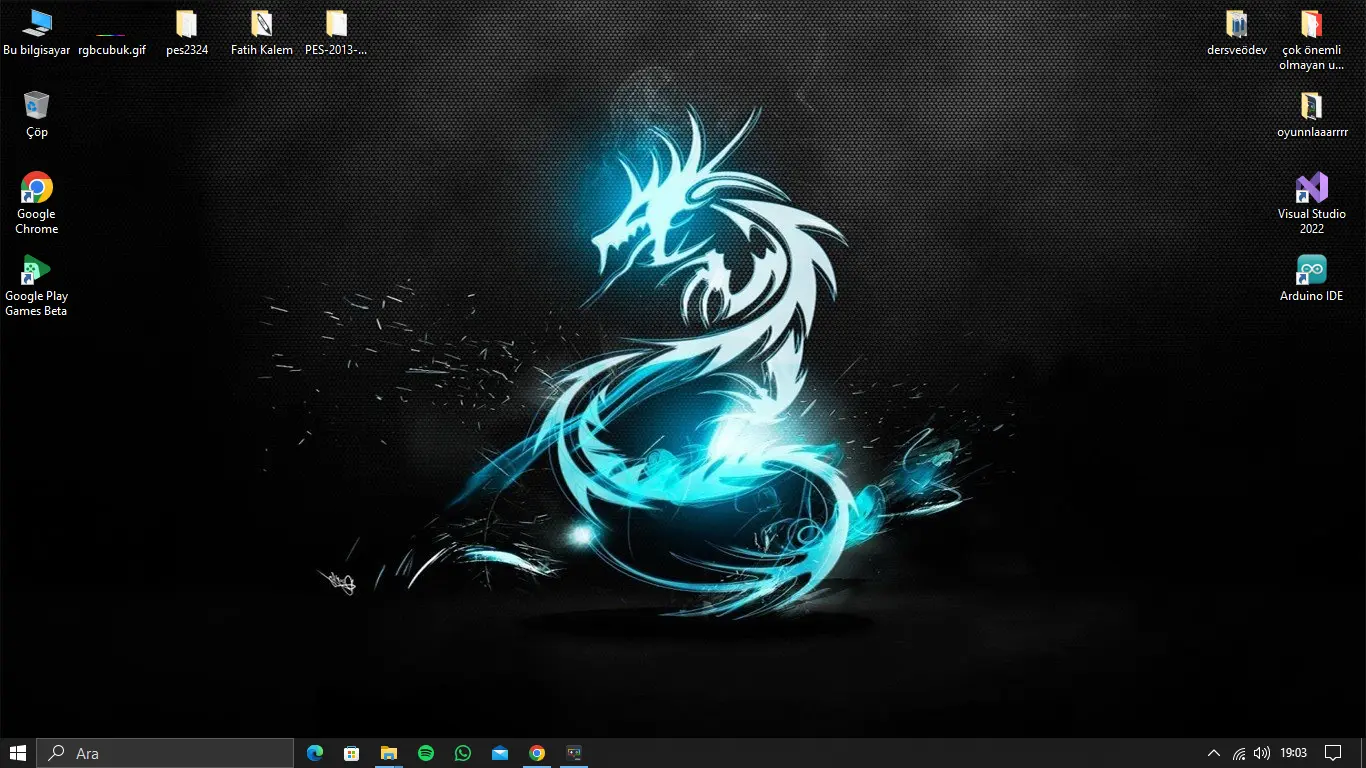Open the Mail app from taskbar

(x=500, y=753)
